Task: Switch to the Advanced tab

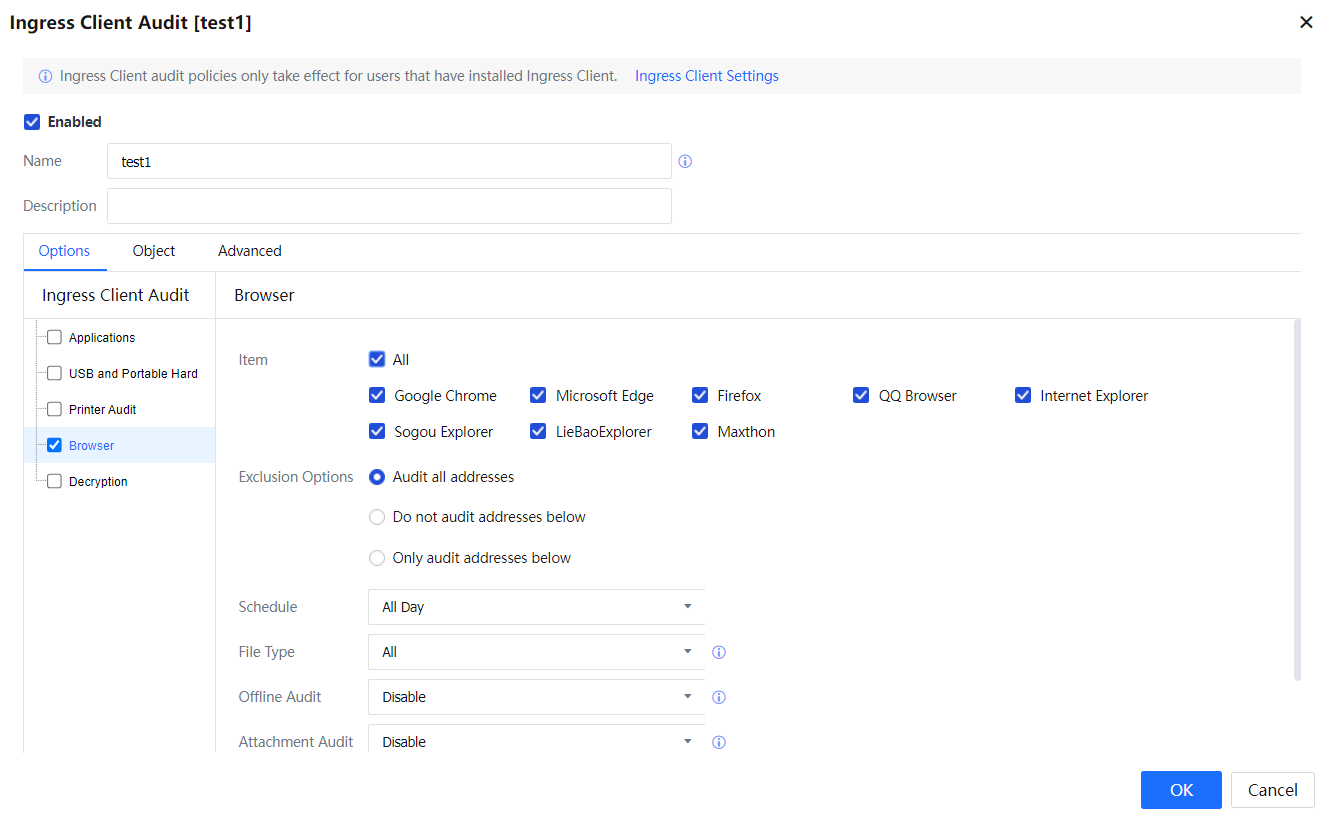Action: 250,251
